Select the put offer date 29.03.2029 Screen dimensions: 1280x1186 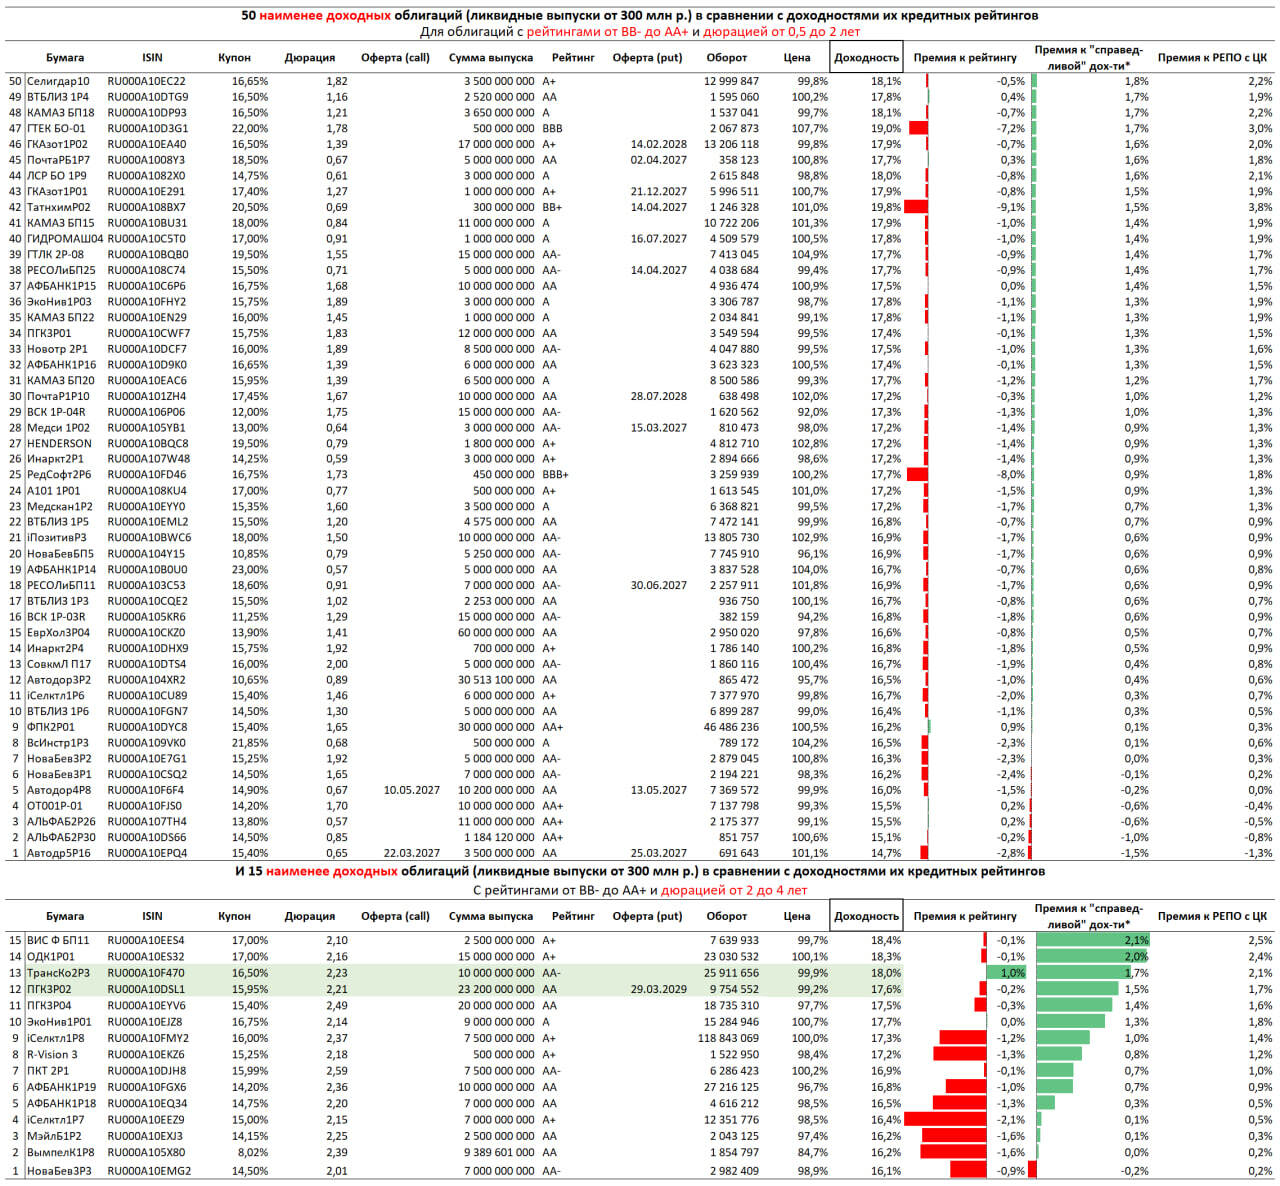(659, 990)
